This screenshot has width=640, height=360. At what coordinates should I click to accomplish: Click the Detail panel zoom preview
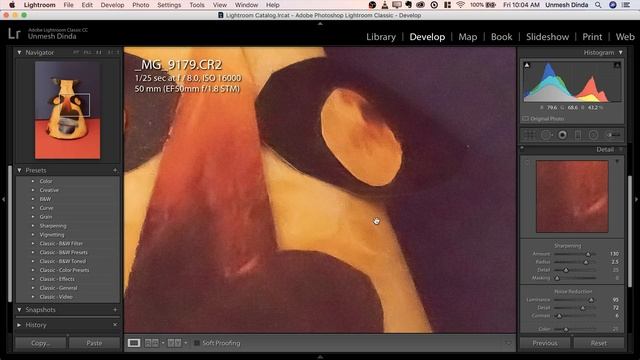click(x=572, y=196)
